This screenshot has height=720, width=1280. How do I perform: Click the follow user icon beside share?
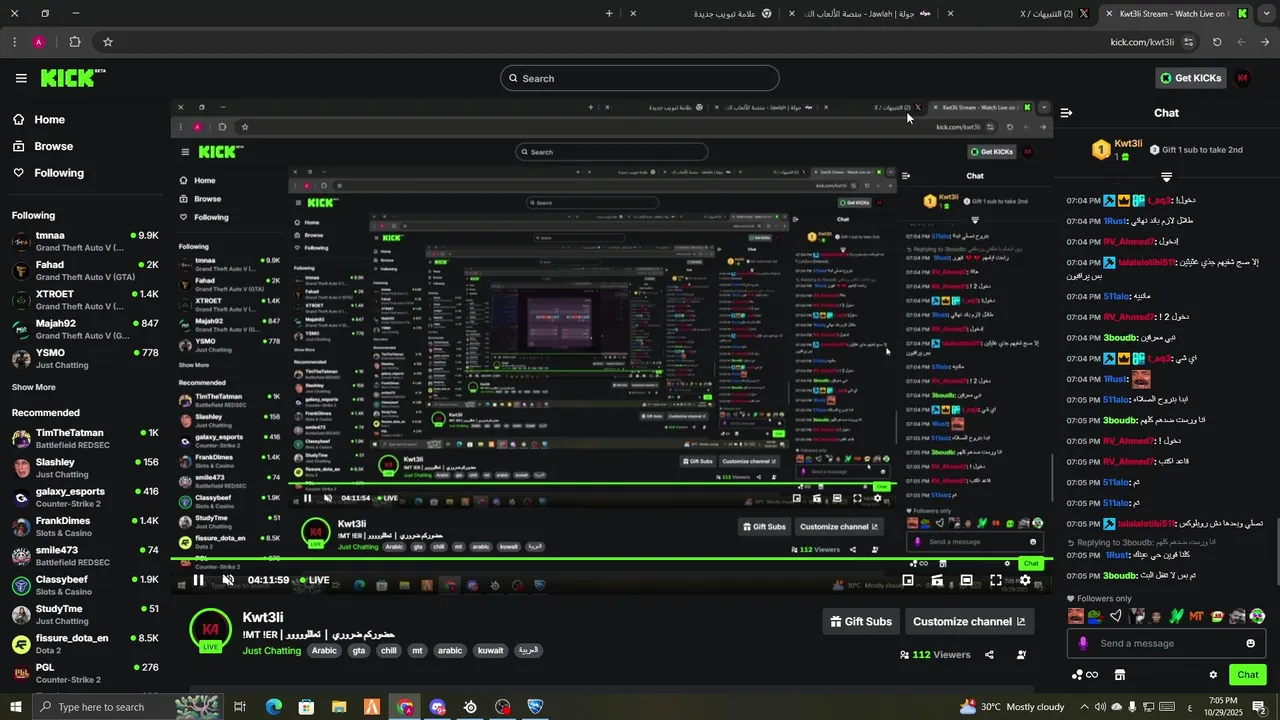tap(1021, 655)
